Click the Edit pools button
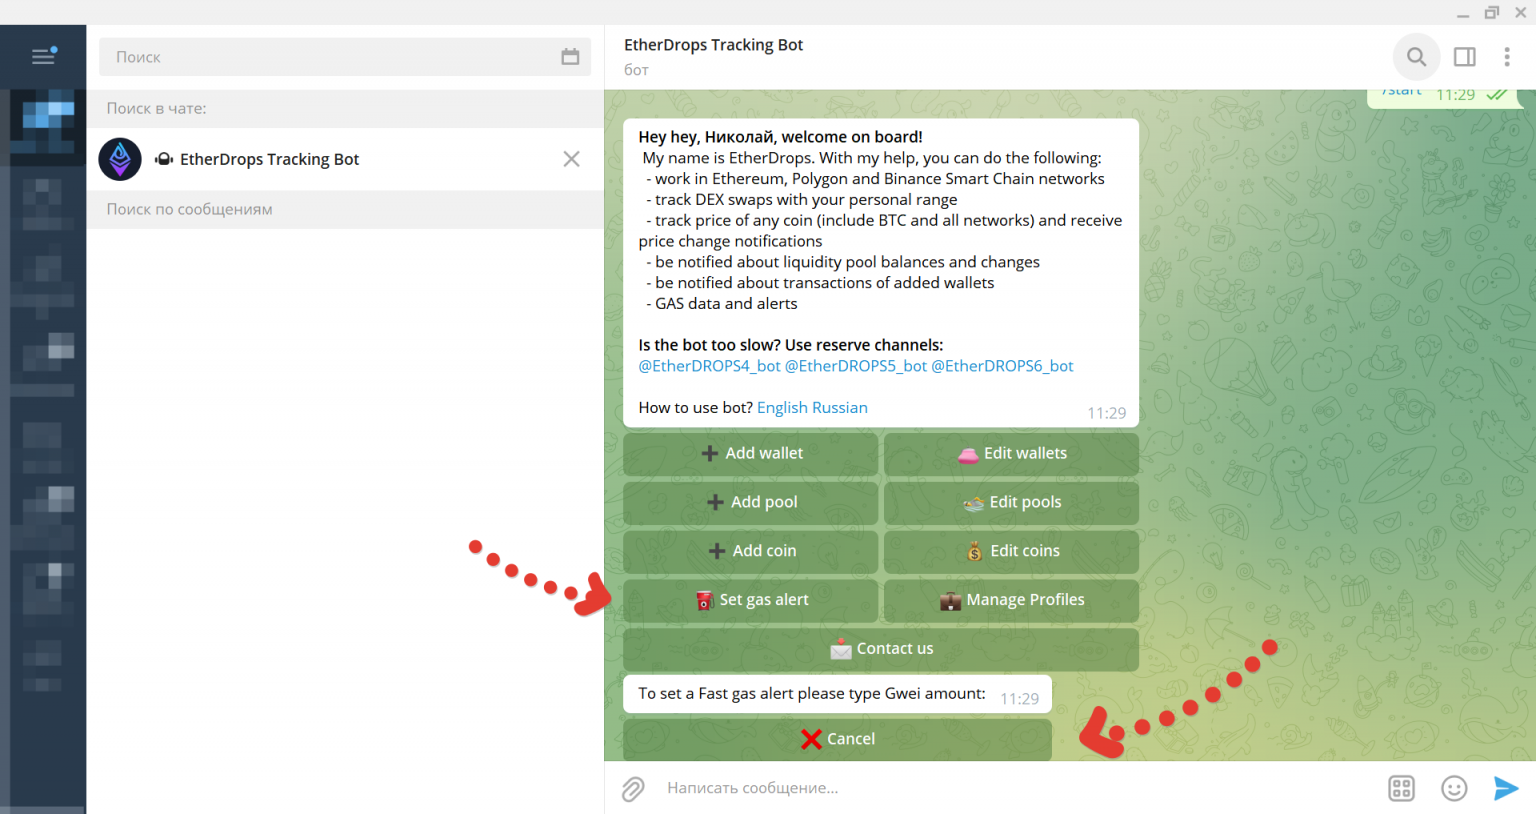Image resolution: width=1536 pixels, height=814 pixels. pos(1011,503)
